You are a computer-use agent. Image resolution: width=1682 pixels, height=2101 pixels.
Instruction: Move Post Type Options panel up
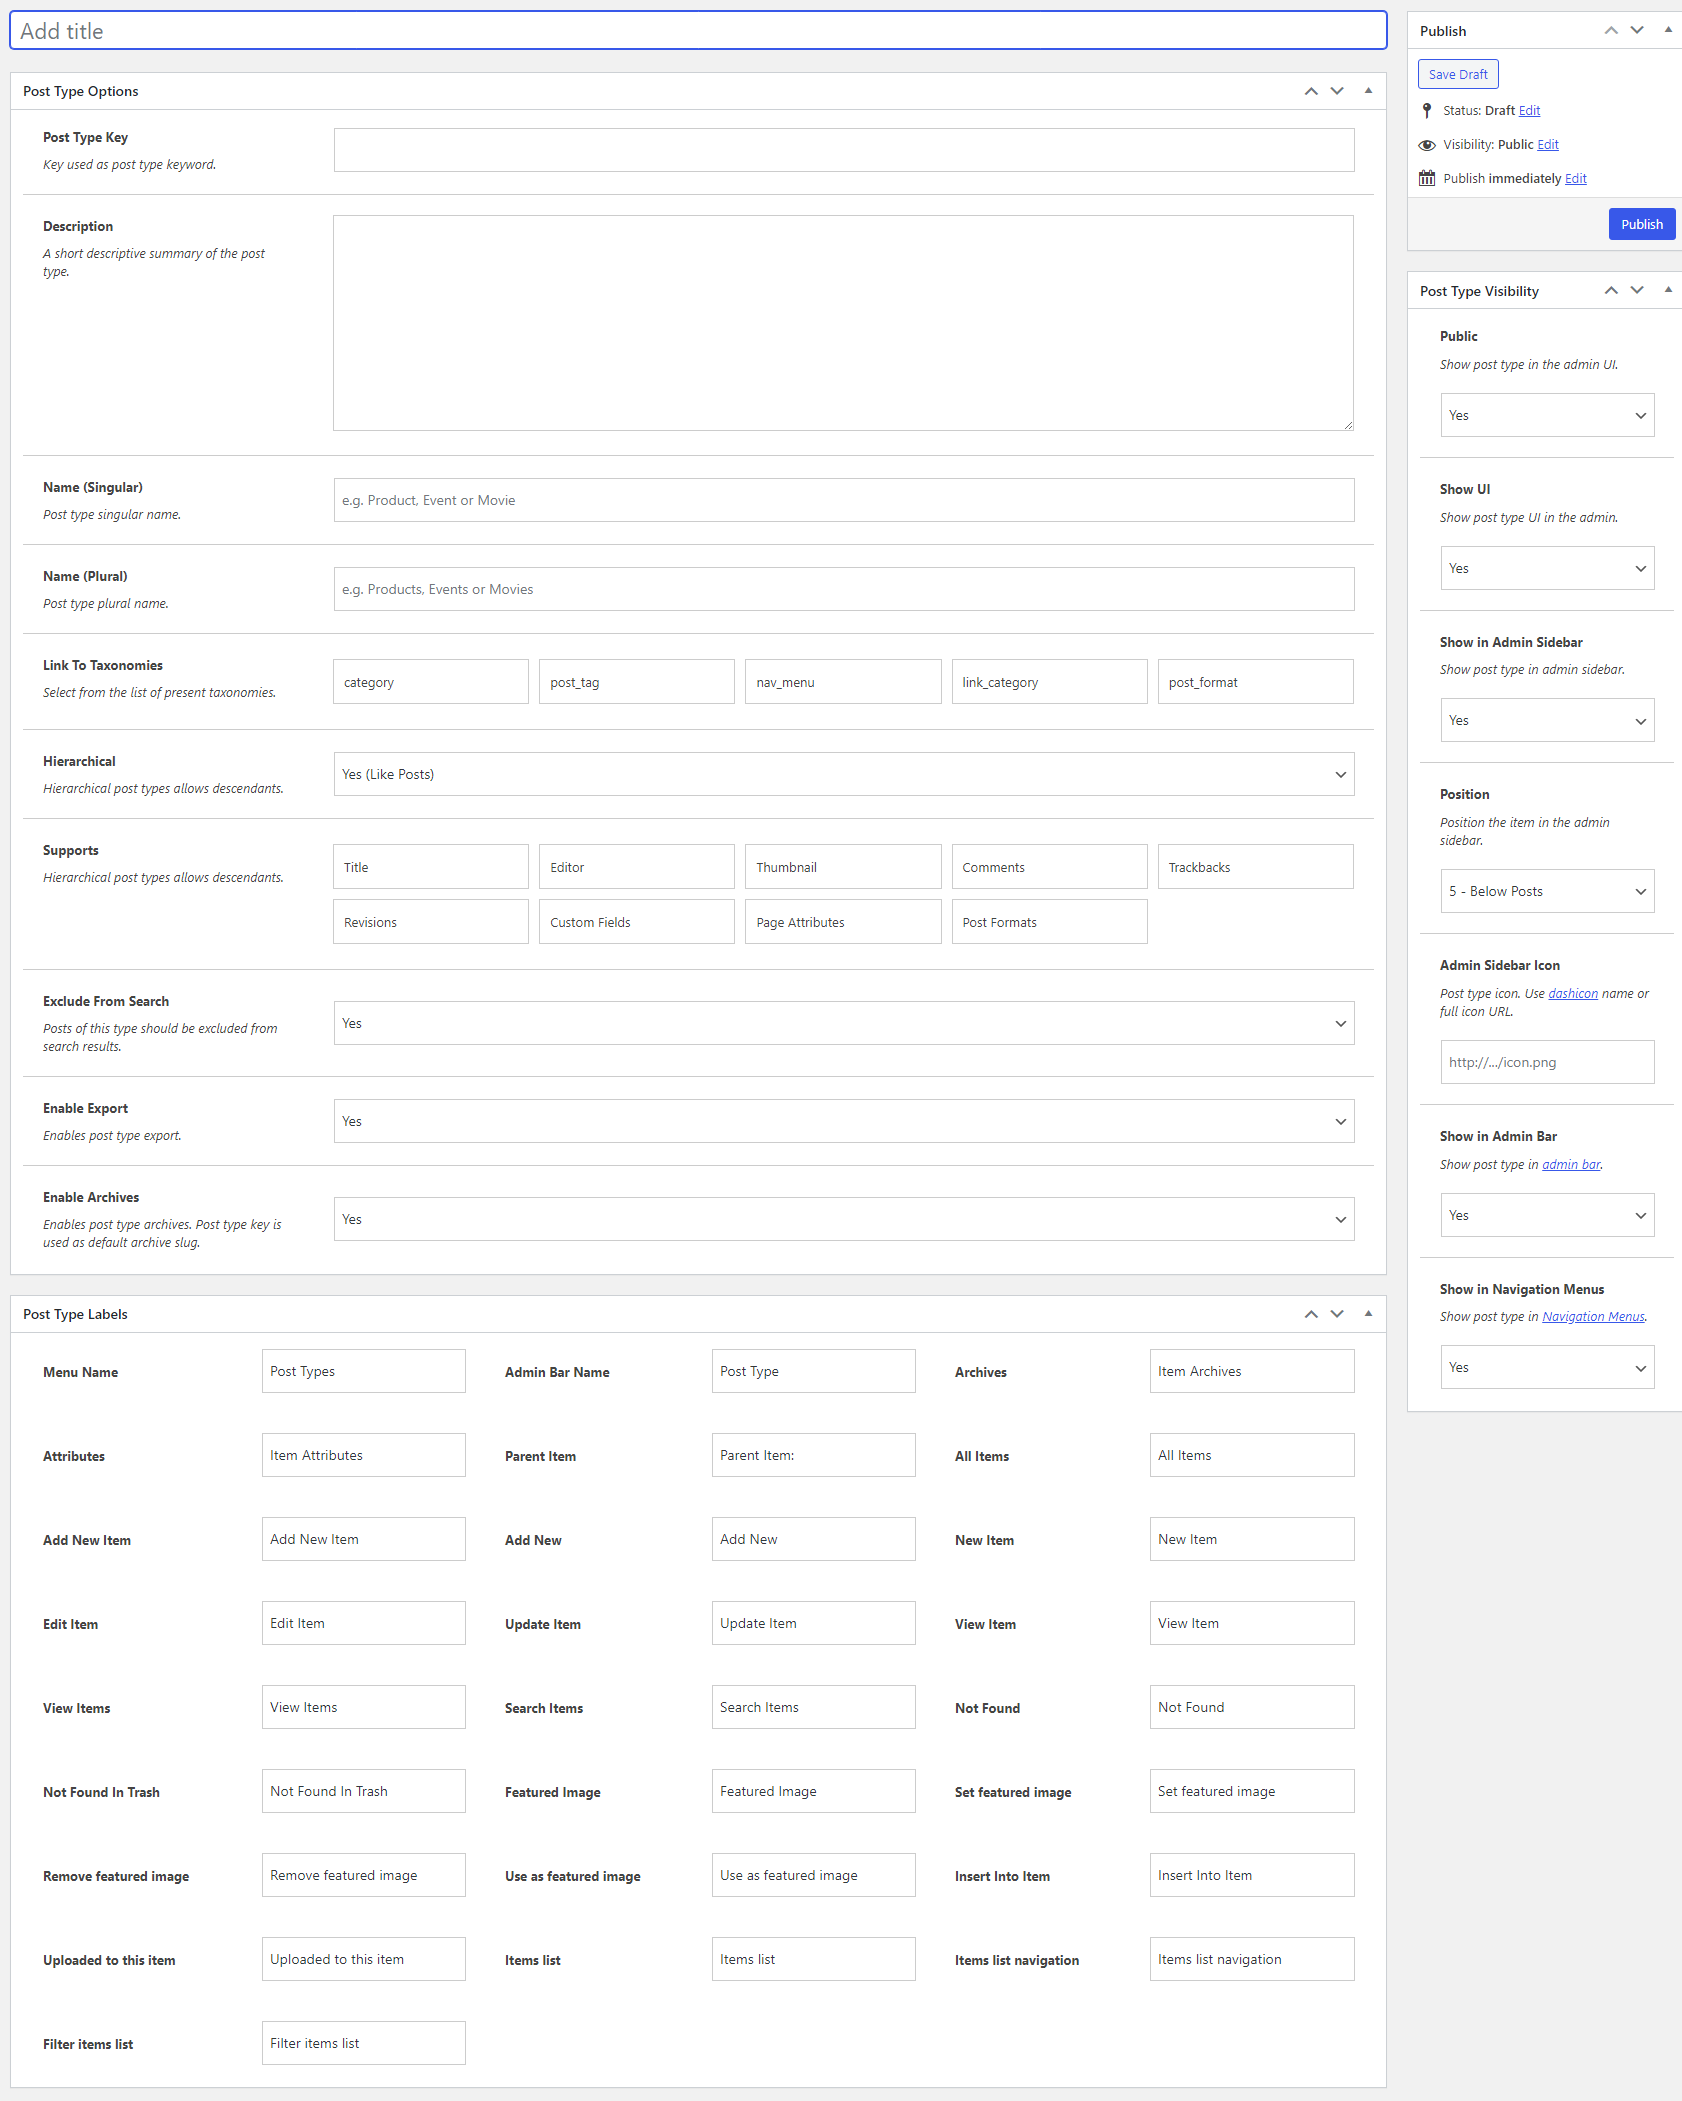tap(1311, 91)
